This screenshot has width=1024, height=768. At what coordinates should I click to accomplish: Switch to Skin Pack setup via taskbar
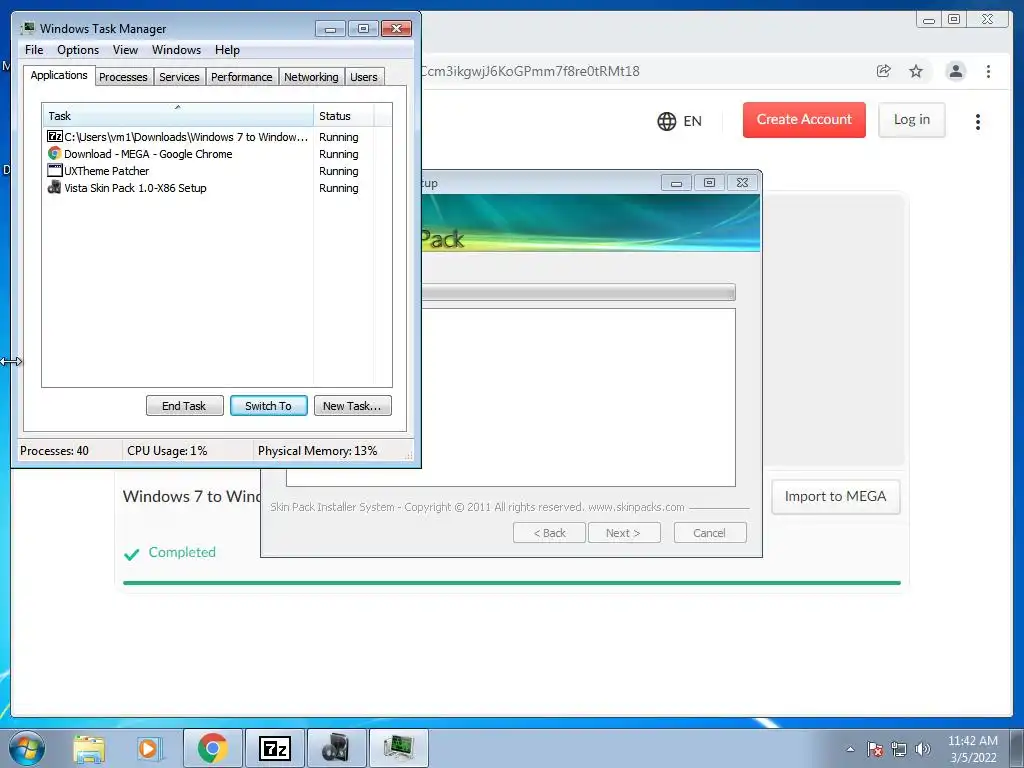tap(336, 748)
